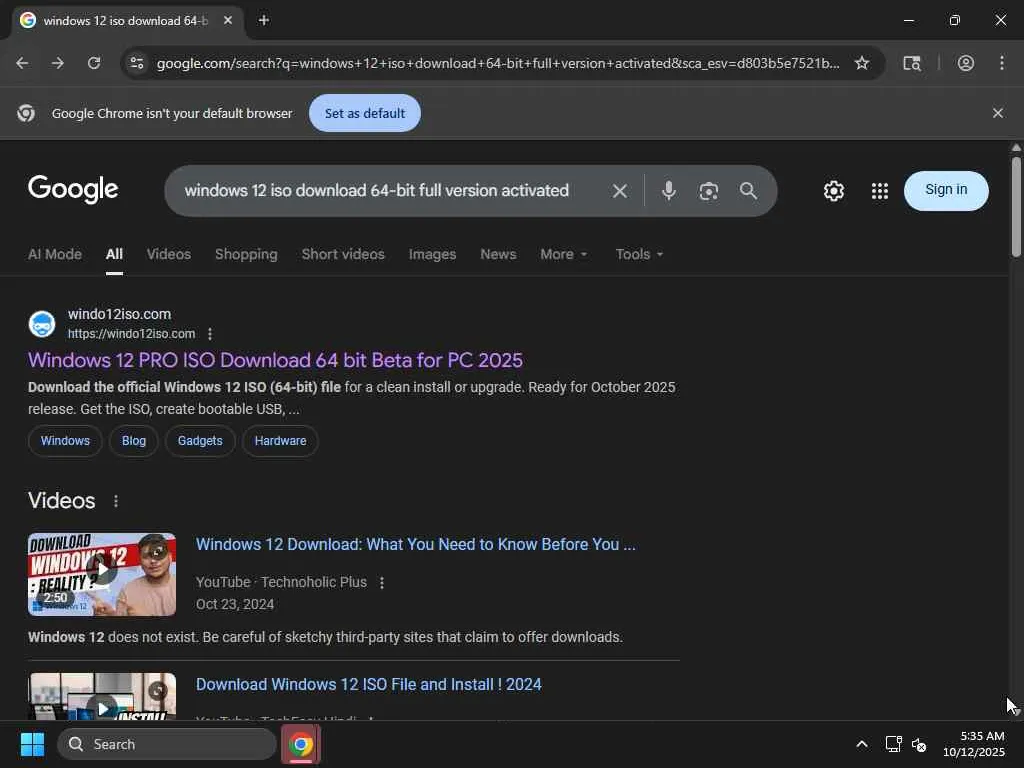This screenshot has width=1024, height=768.
Task: Open network status icon in tray
Action: [893, 744]
